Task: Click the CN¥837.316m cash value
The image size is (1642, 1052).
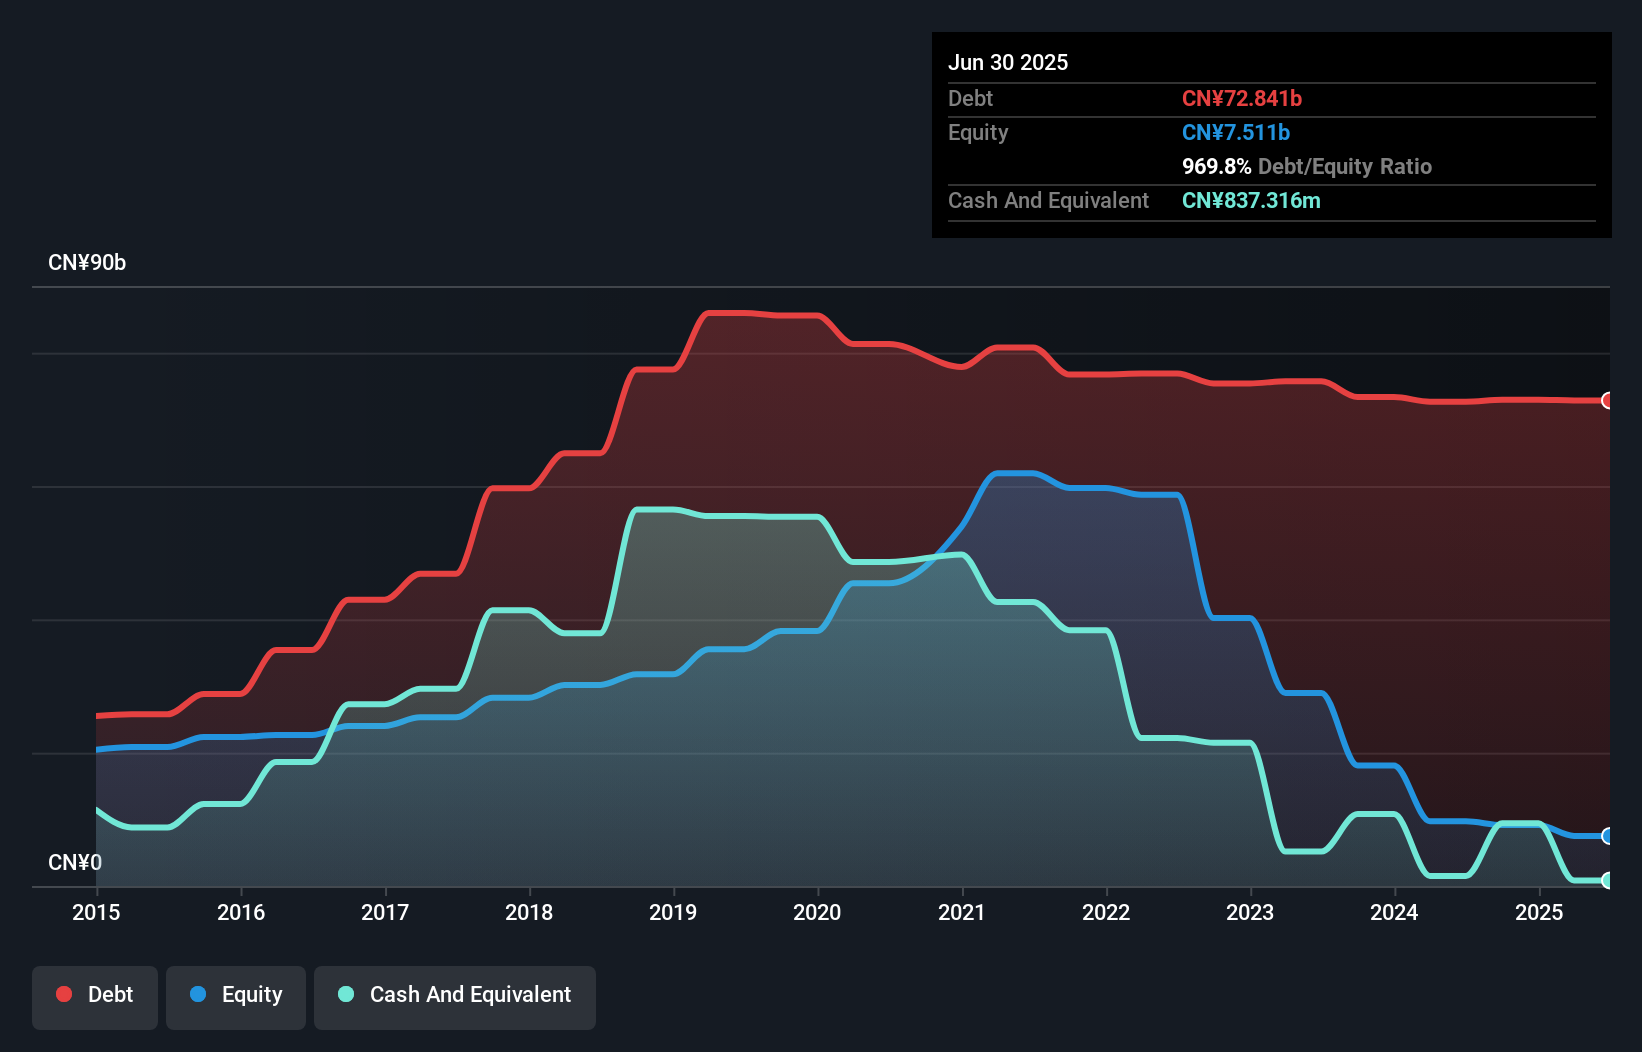Action: [1251, 200]
